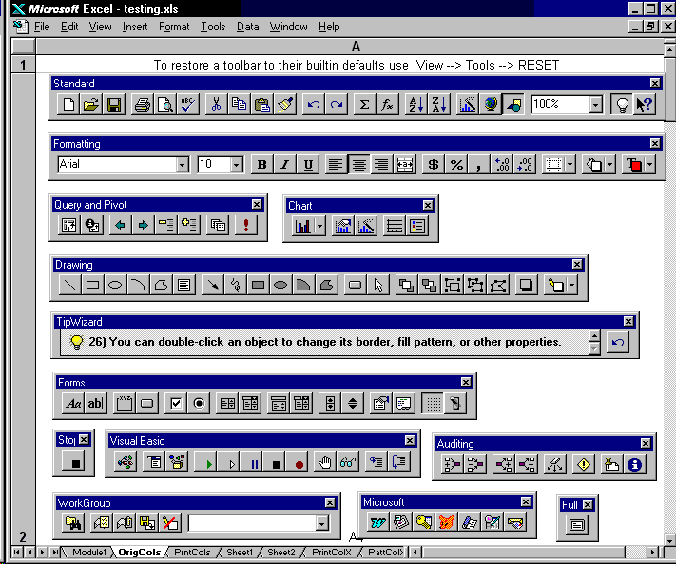Screen dimensions: 676x564
Task: Switch to the Sheet1 tab
Action: point(240,552)
